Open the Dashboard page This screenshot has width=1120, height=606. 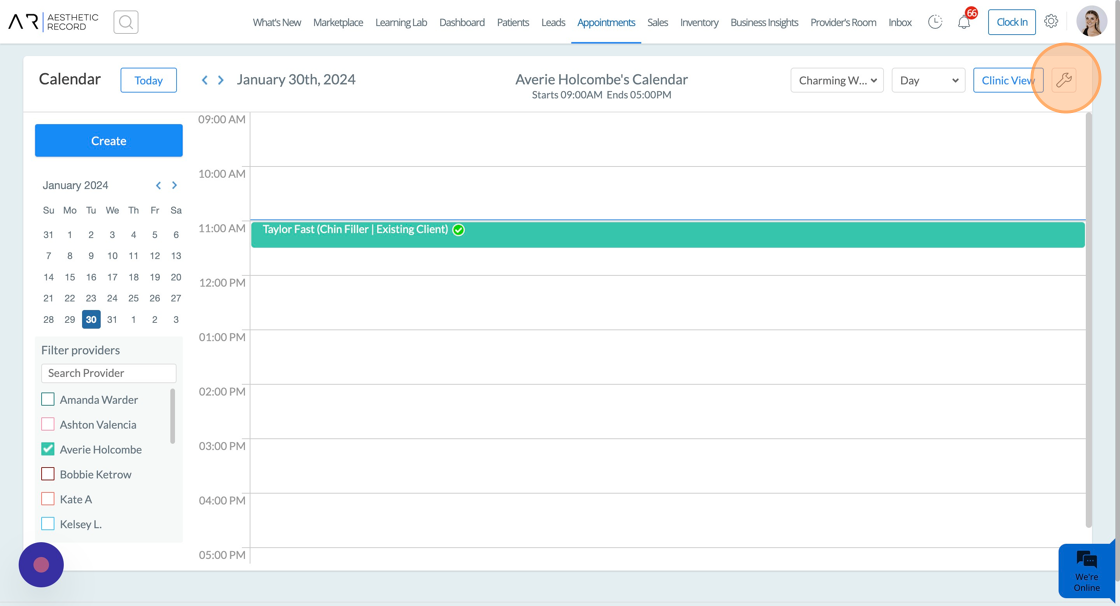coord(462,22)
